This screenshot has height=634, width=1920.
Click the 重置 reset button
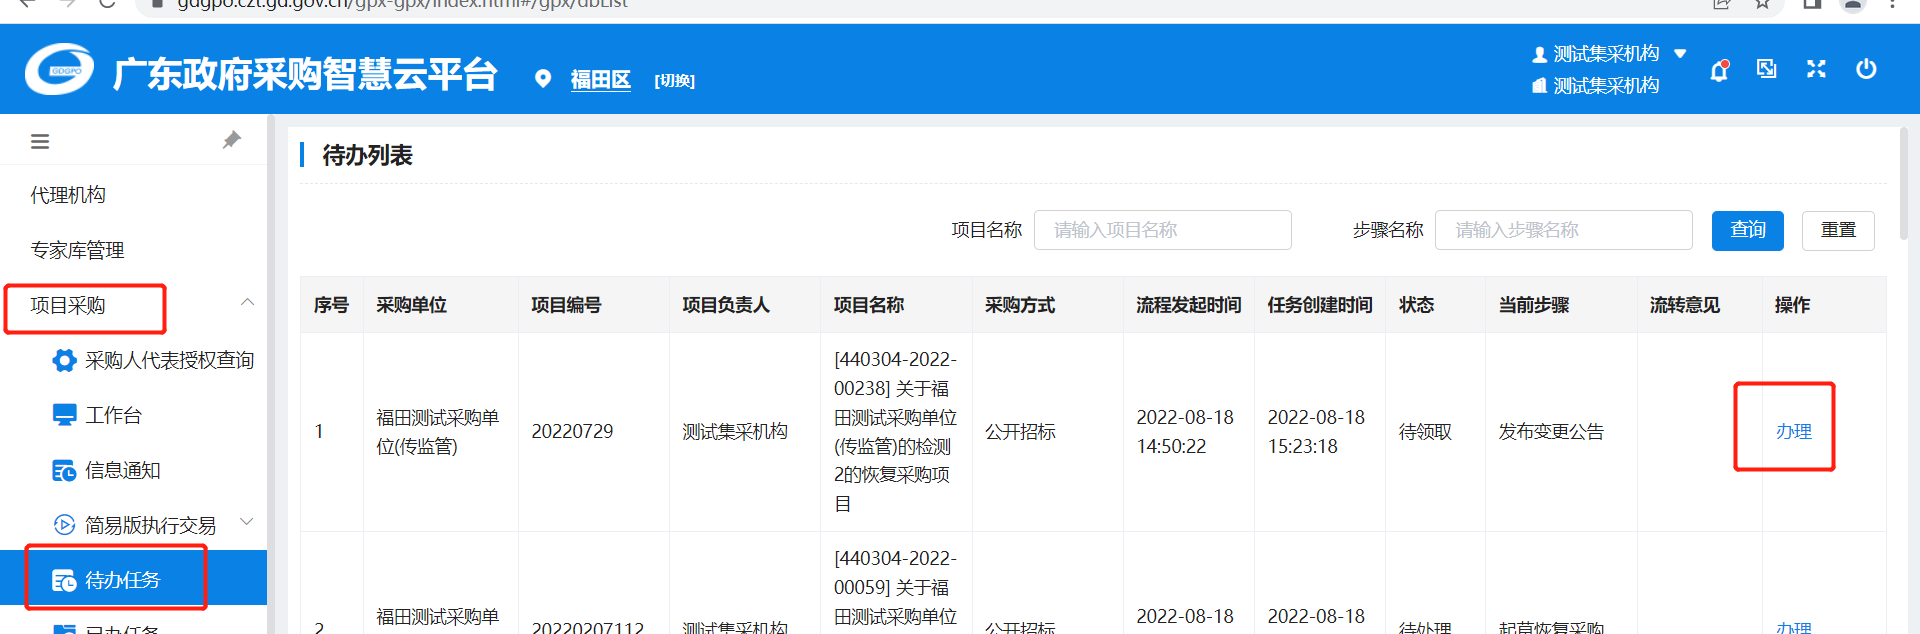(1838, 230)
